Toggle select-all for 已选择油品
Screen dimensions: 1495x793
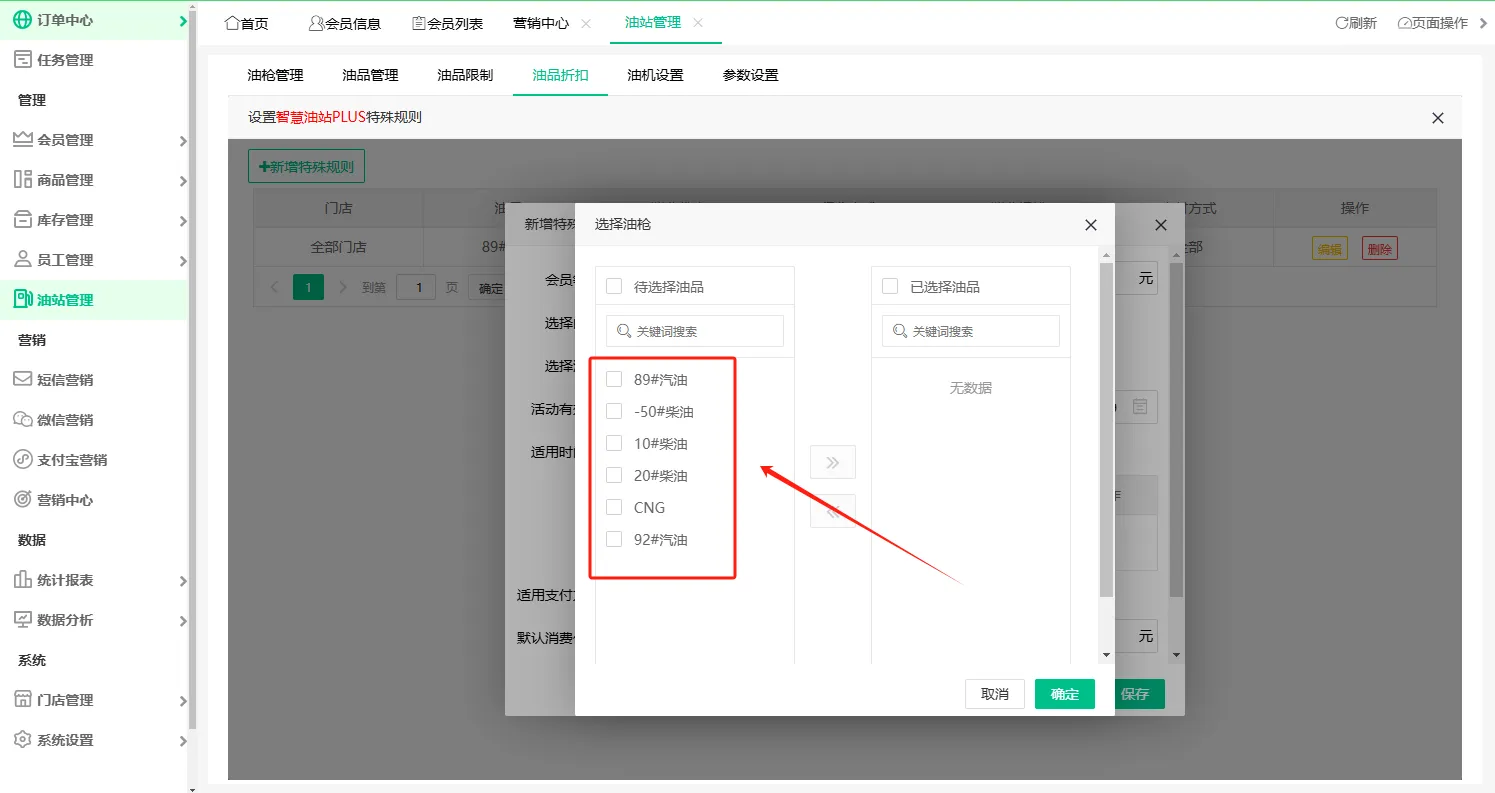pyautogui.click(x=890, y=286)
